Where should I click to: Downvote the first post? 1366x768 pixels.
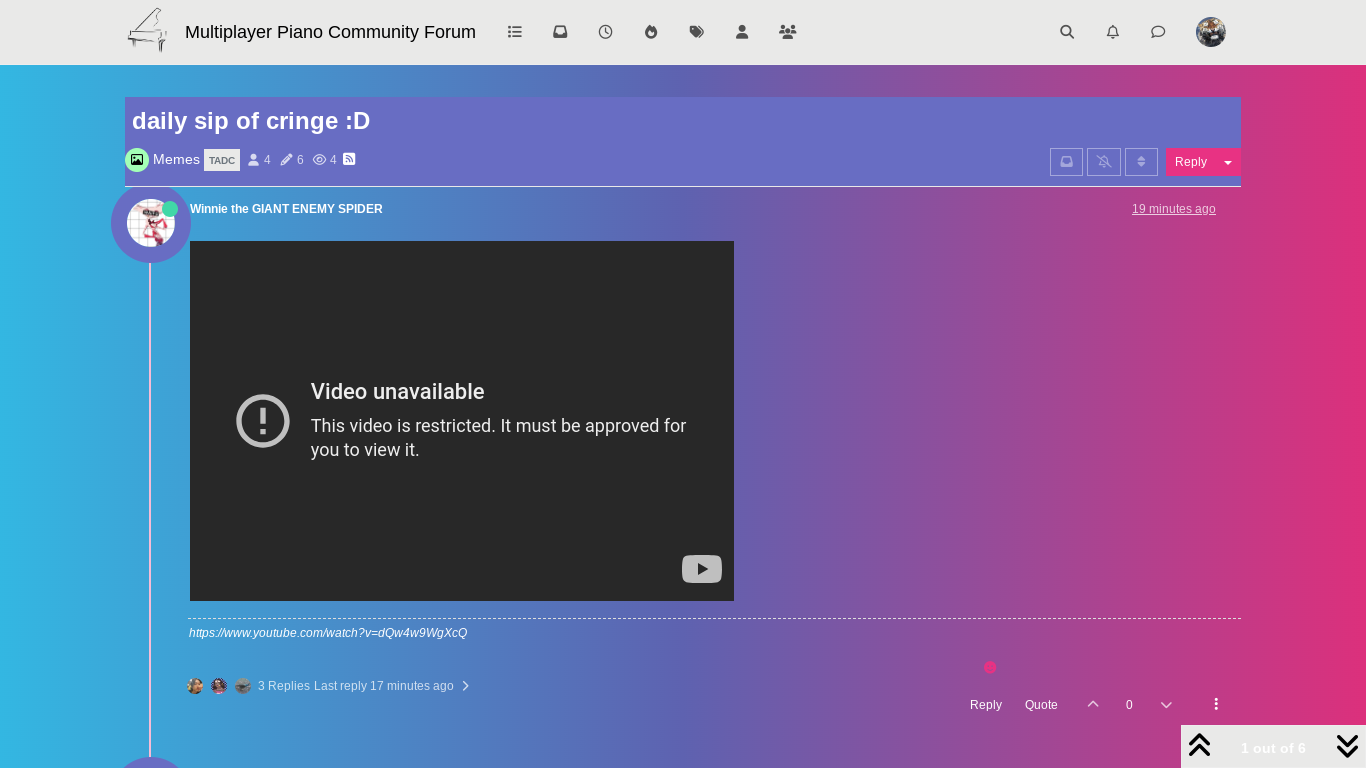pyautogui.click(x=1166, y=705)
